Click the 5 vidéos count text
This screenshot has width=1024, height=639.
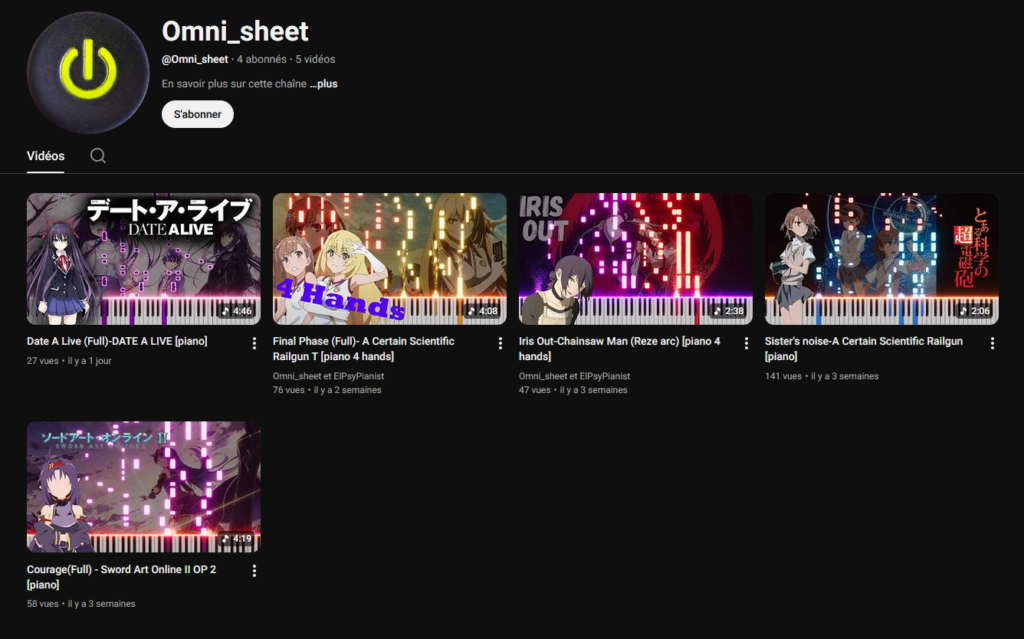tap(315, 59)
